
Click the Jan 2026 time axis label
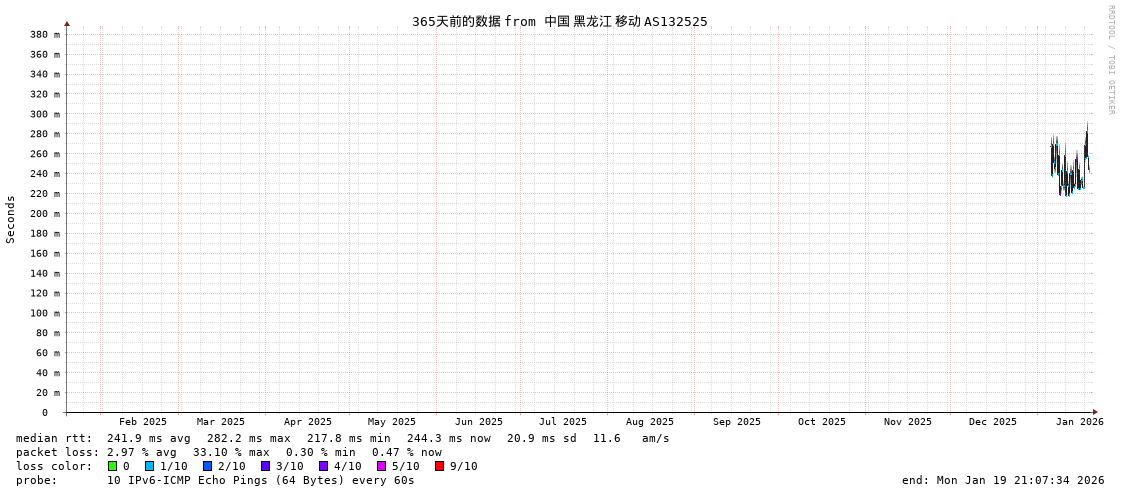pos(1079,422)
